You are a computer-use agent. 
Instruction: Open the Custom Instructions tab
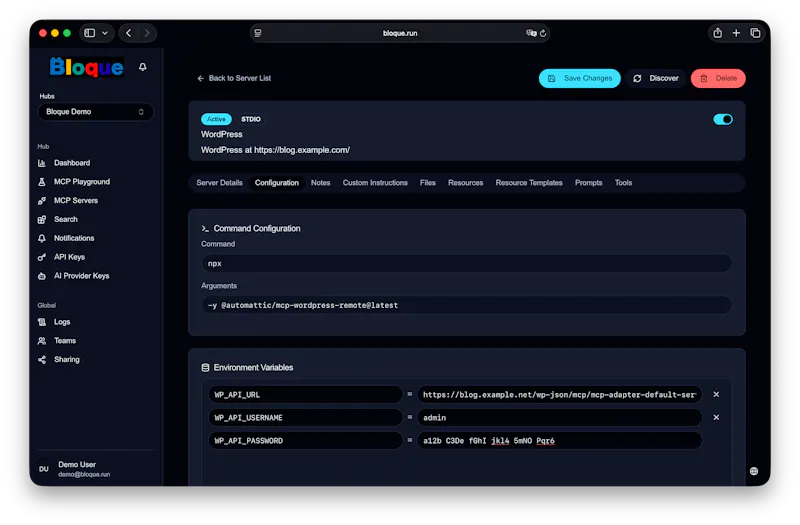(375, 183)
